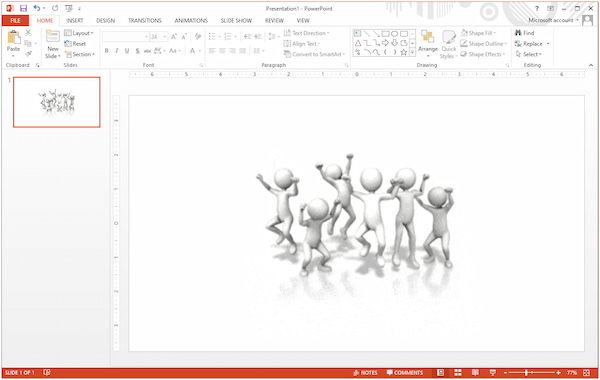
Task: Switch to the DESIGN tab
Action: pos(105,21)
